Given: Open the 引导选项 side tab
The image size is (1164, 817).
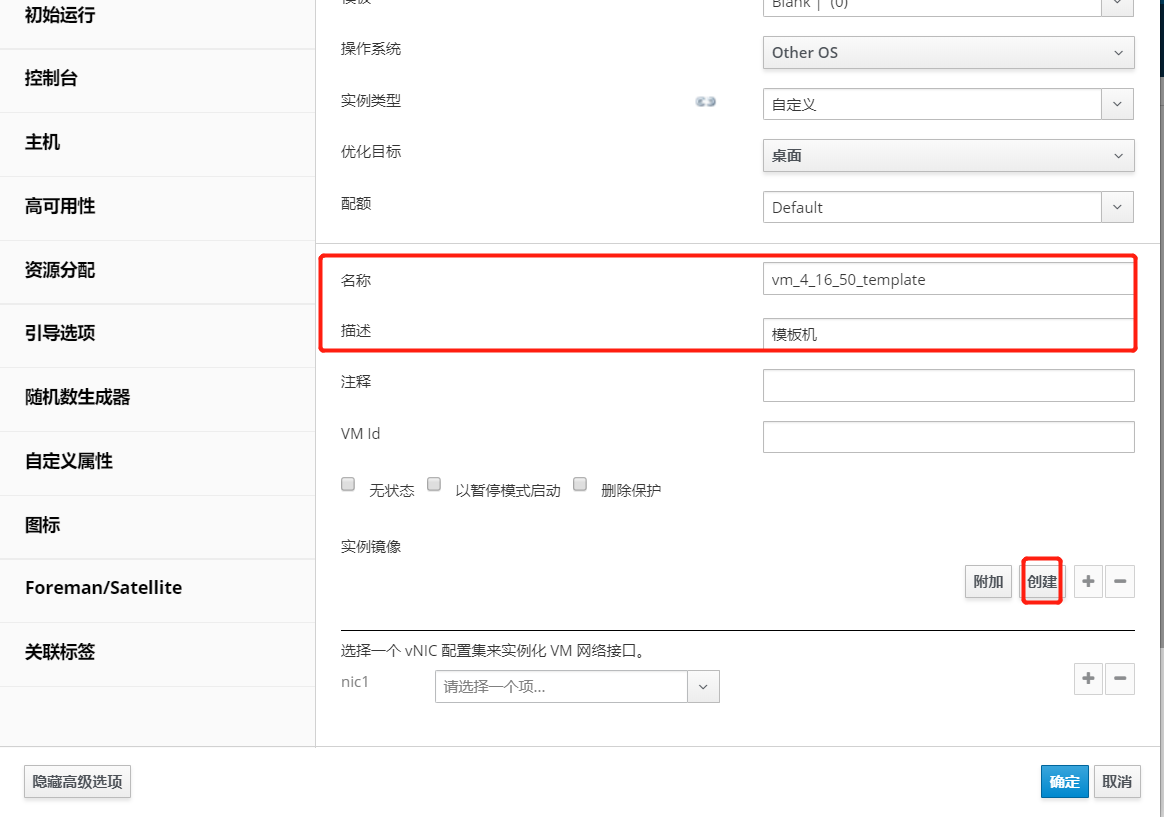Looking at the screenshot, I should pyautogui.click(x=60, y=333).
